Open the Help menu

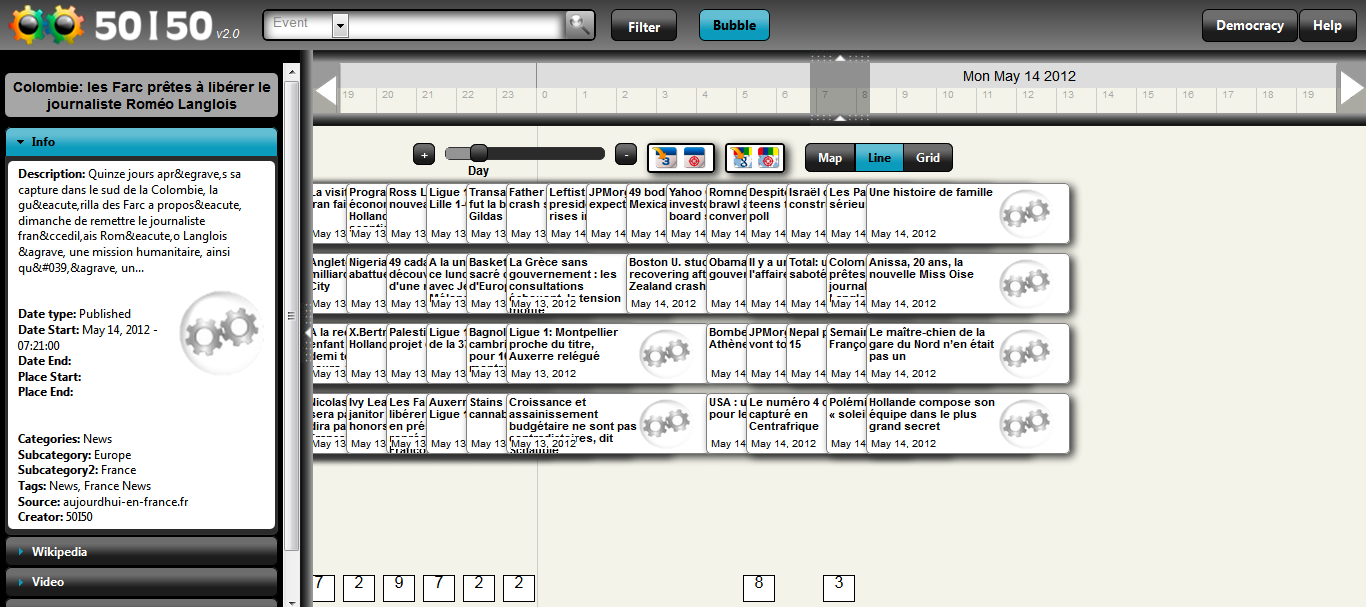[1327, 26]
